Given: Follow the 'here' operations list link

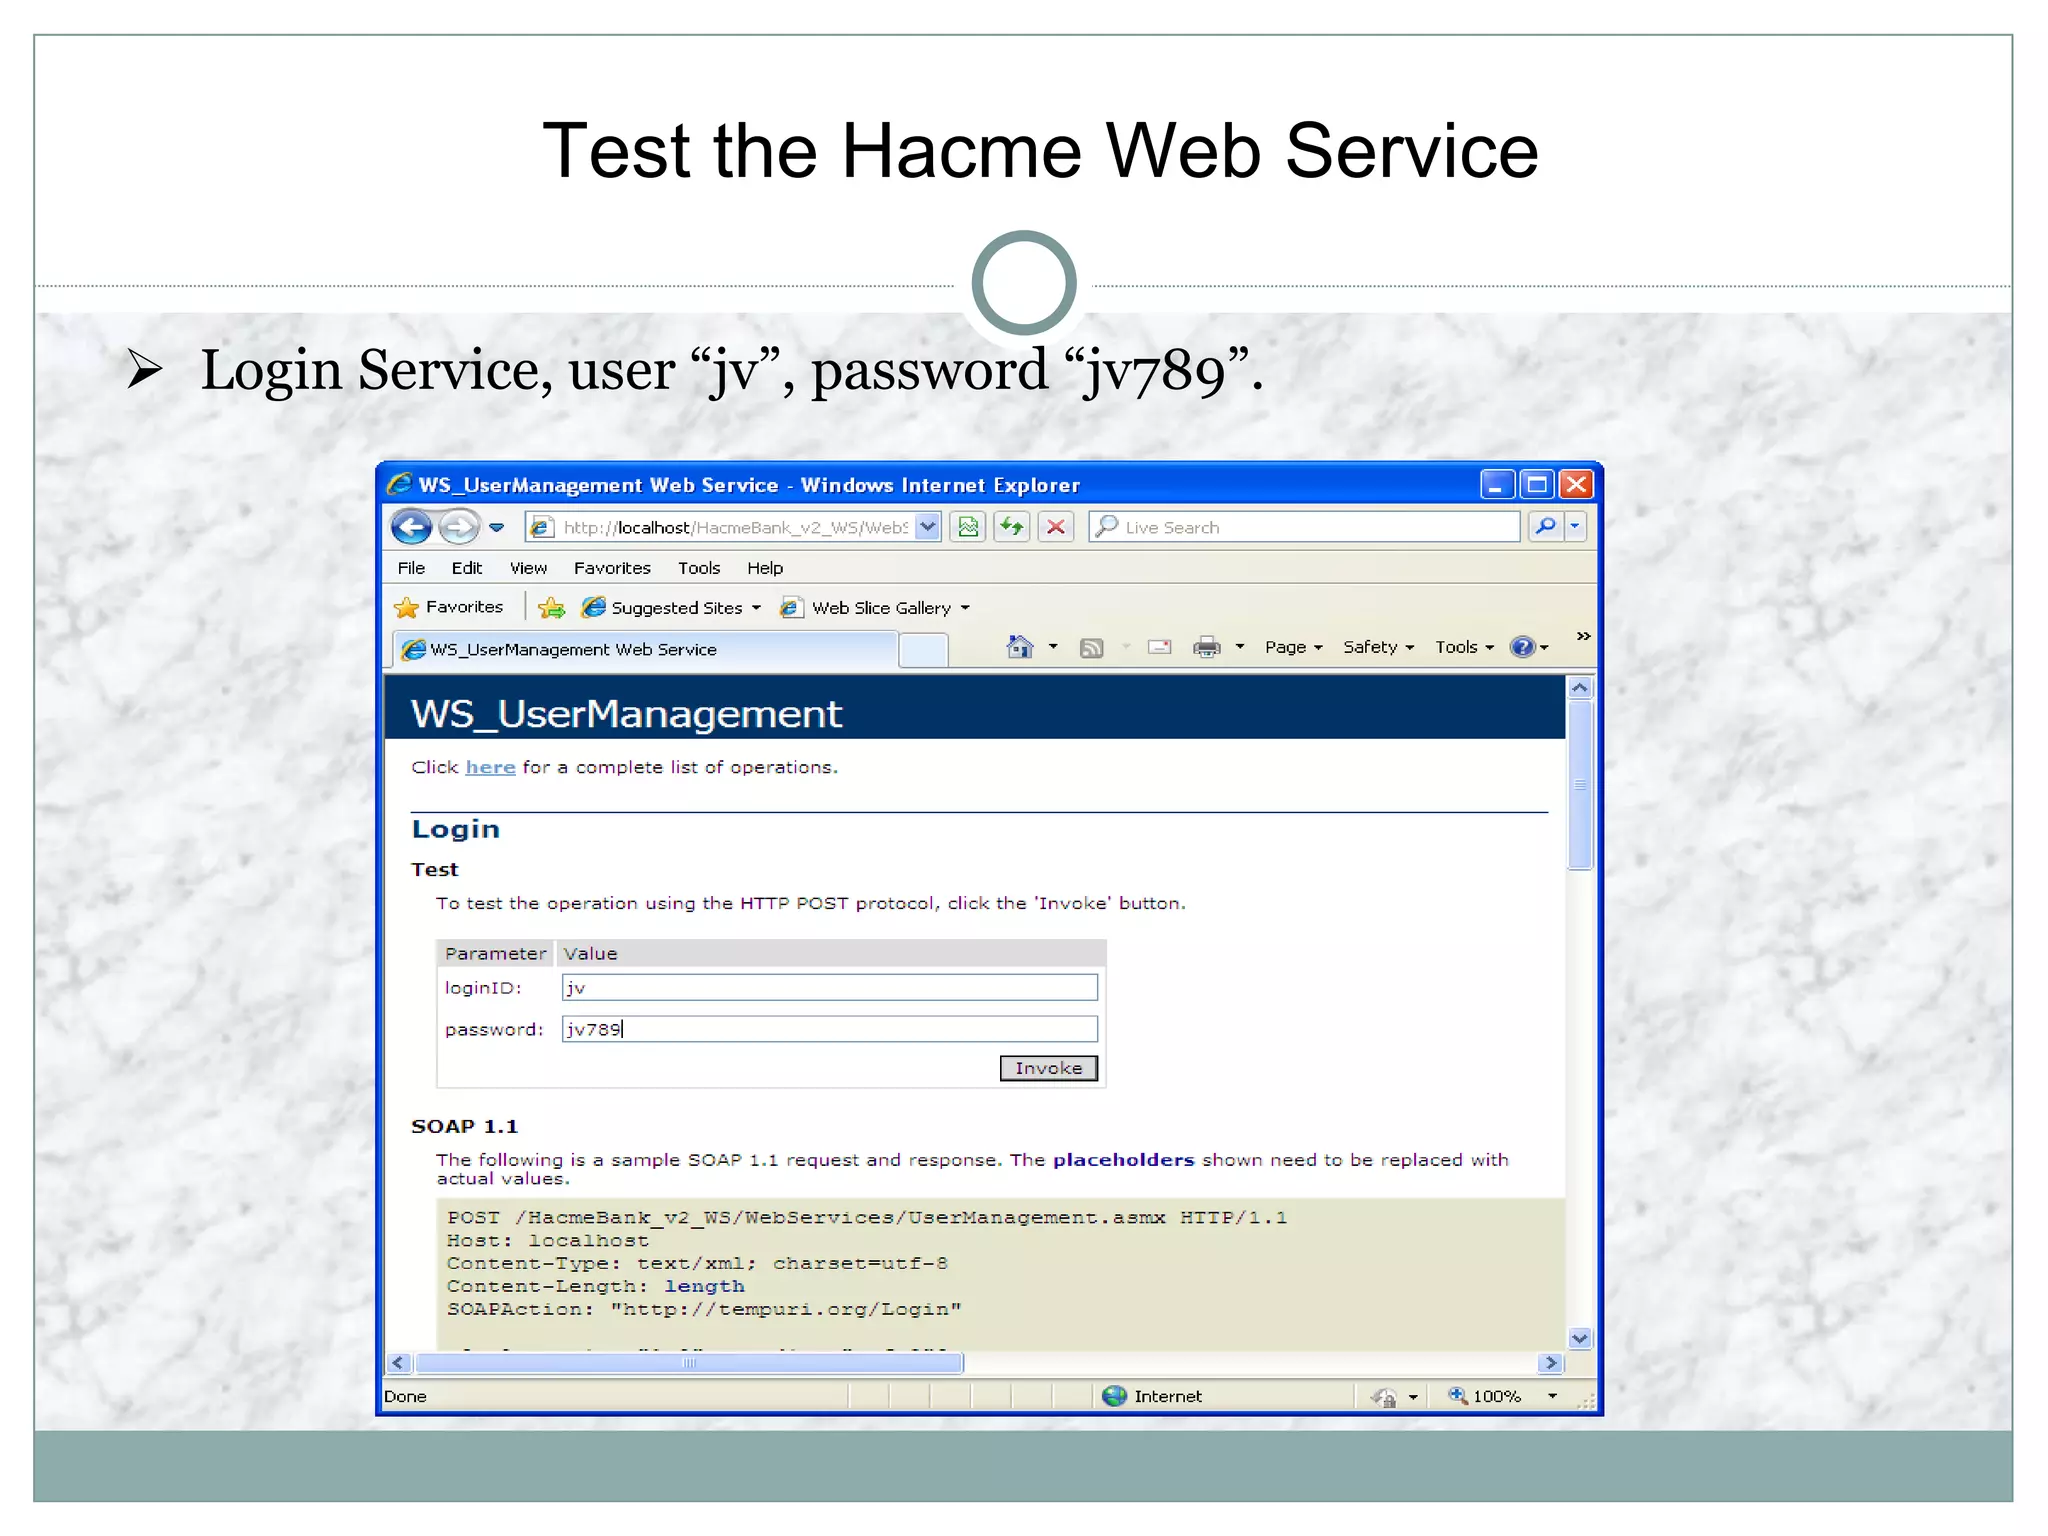Looking at the screenshot, I should [490, 767].
